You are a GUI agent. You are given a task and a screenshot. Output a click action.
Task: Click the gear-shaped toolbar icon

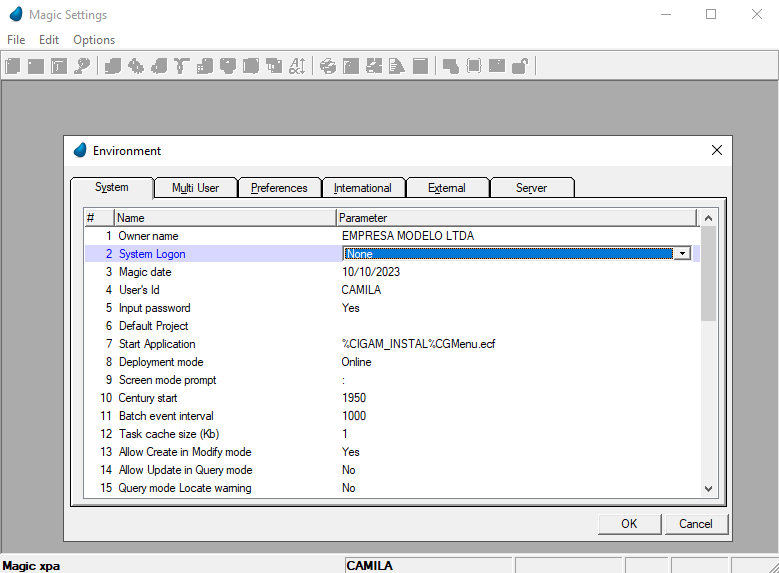point(136,66)
